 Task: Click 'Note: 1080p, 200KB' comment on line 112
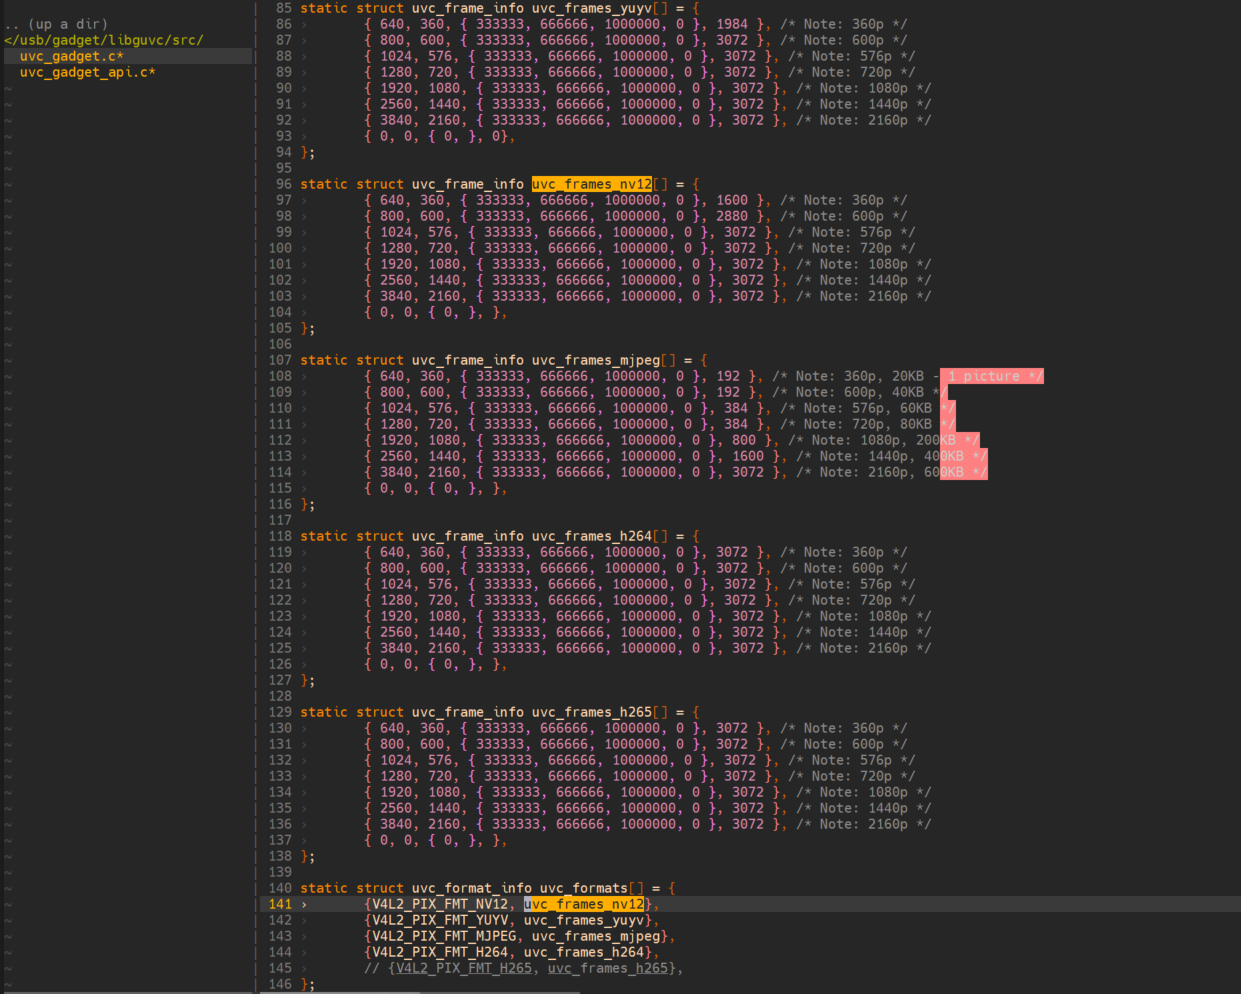(x=884, y=440)
